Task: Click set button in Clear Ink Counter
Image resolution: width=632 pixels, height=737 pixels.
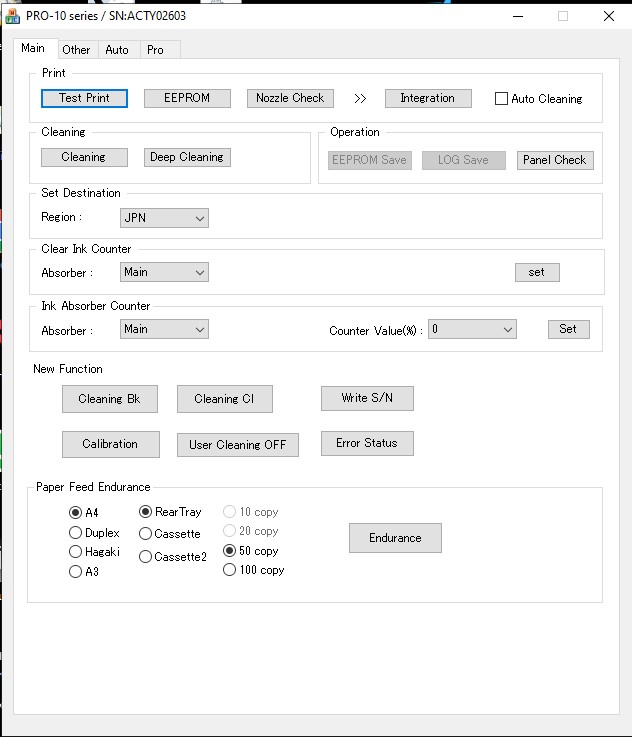Action: point(537,272)
